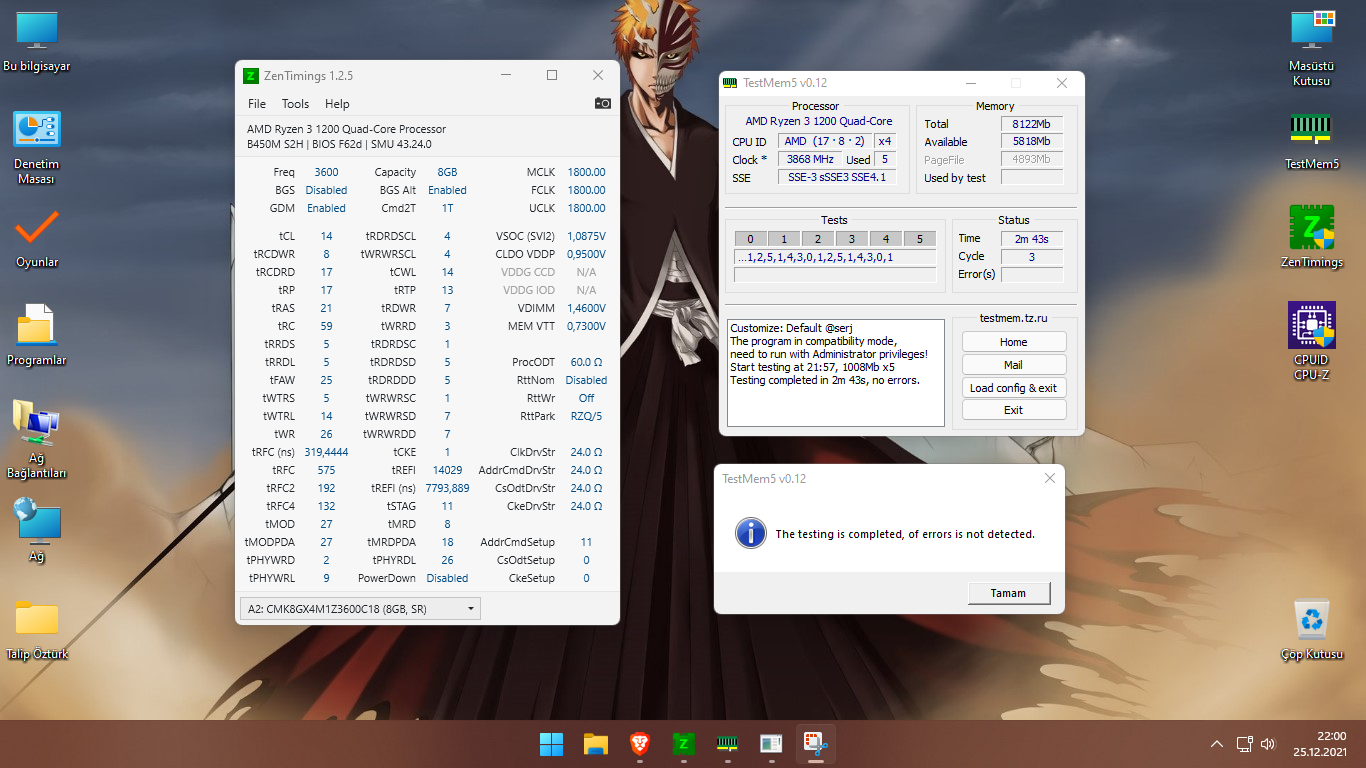The image size is (1366, 768).
Task: Click the ZenTimings title bar app icon
Action: click(x=252, y=75)
